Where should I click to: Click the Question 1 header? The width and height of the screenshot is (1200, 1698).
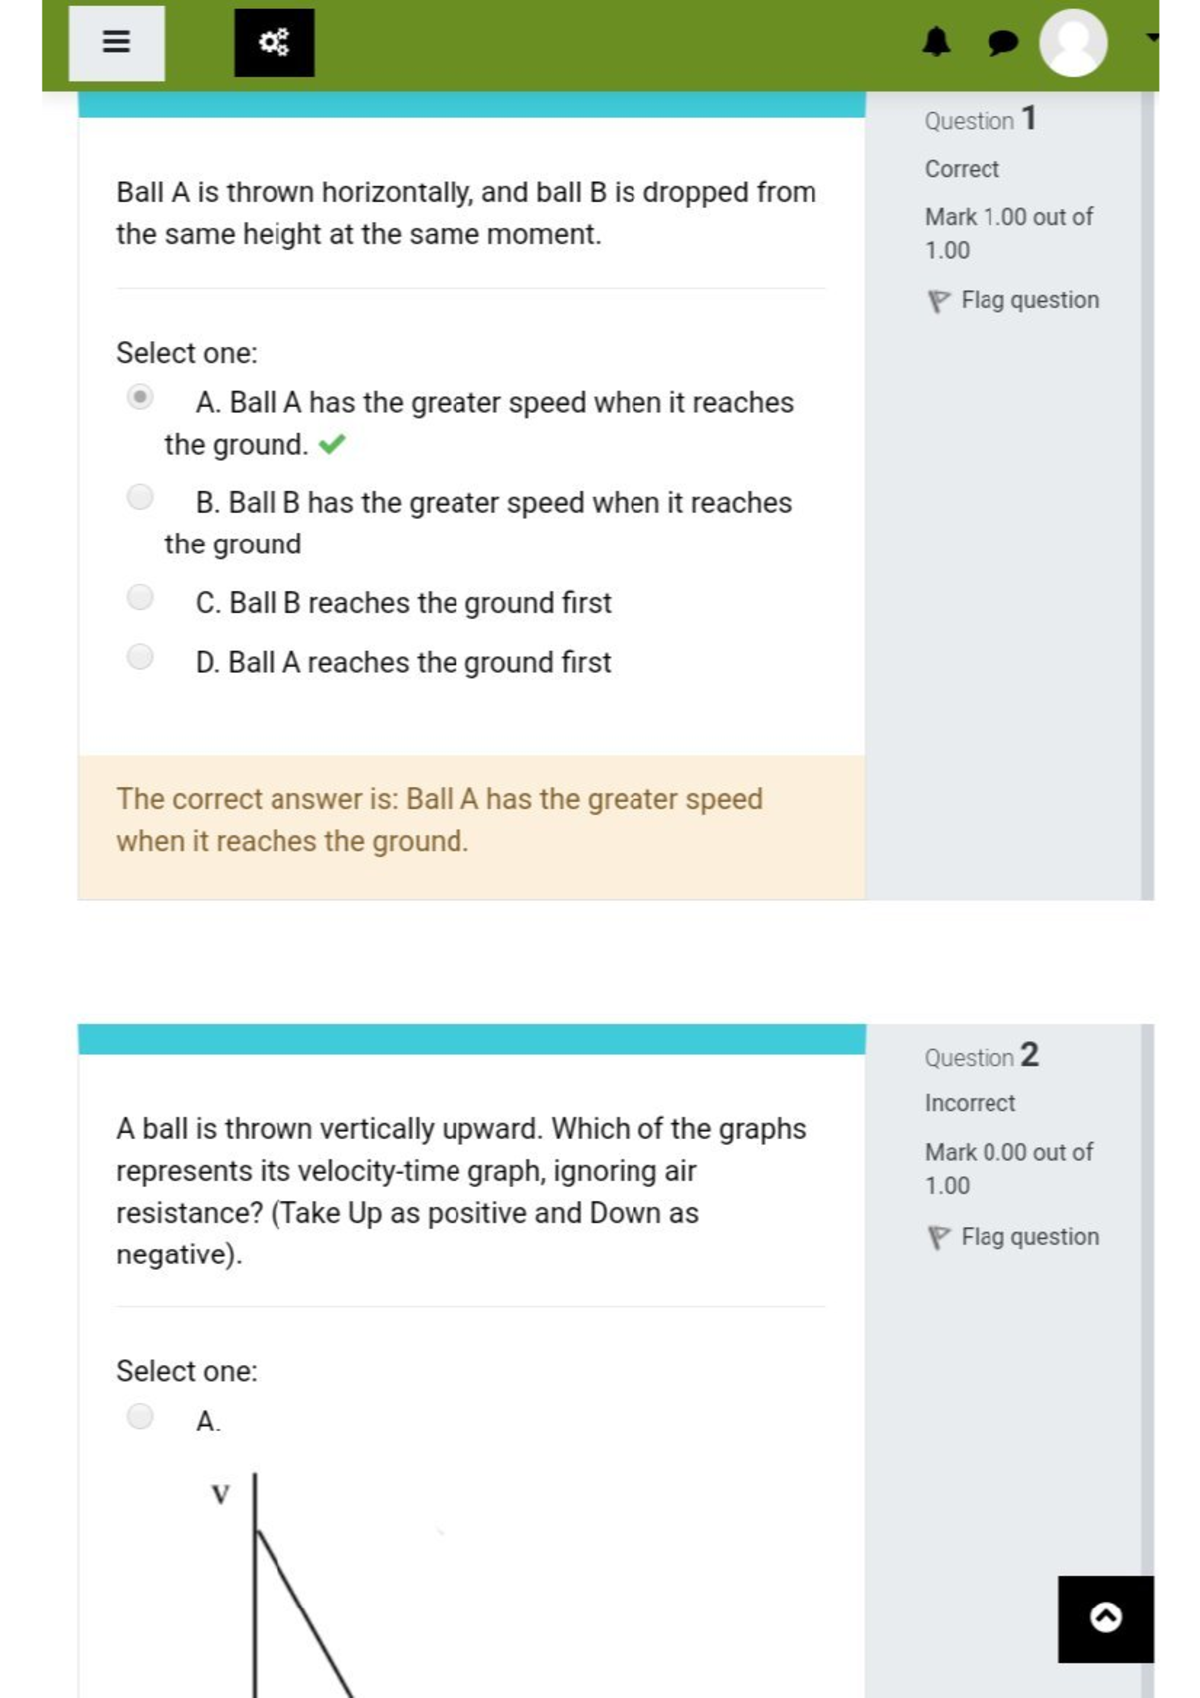point(980,120)
